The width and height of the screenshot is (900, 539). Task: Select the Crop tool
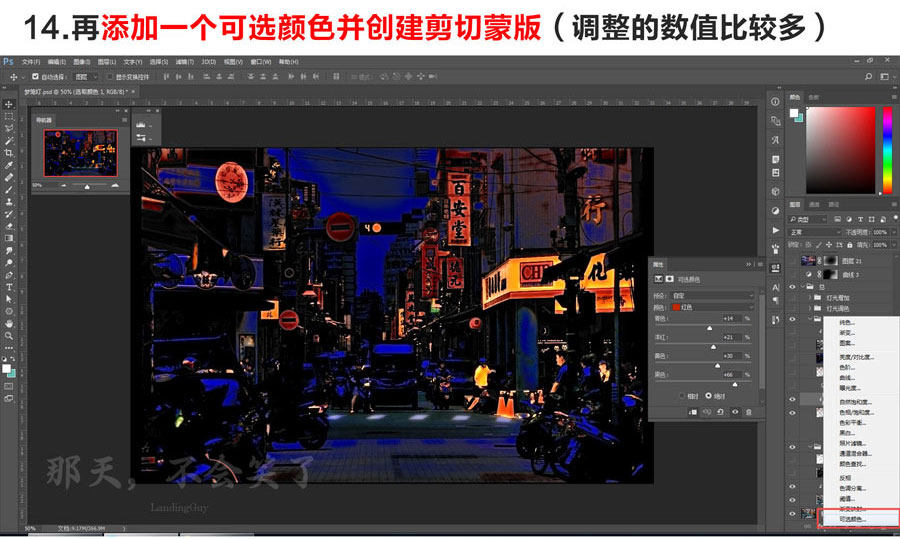(9, 153)
